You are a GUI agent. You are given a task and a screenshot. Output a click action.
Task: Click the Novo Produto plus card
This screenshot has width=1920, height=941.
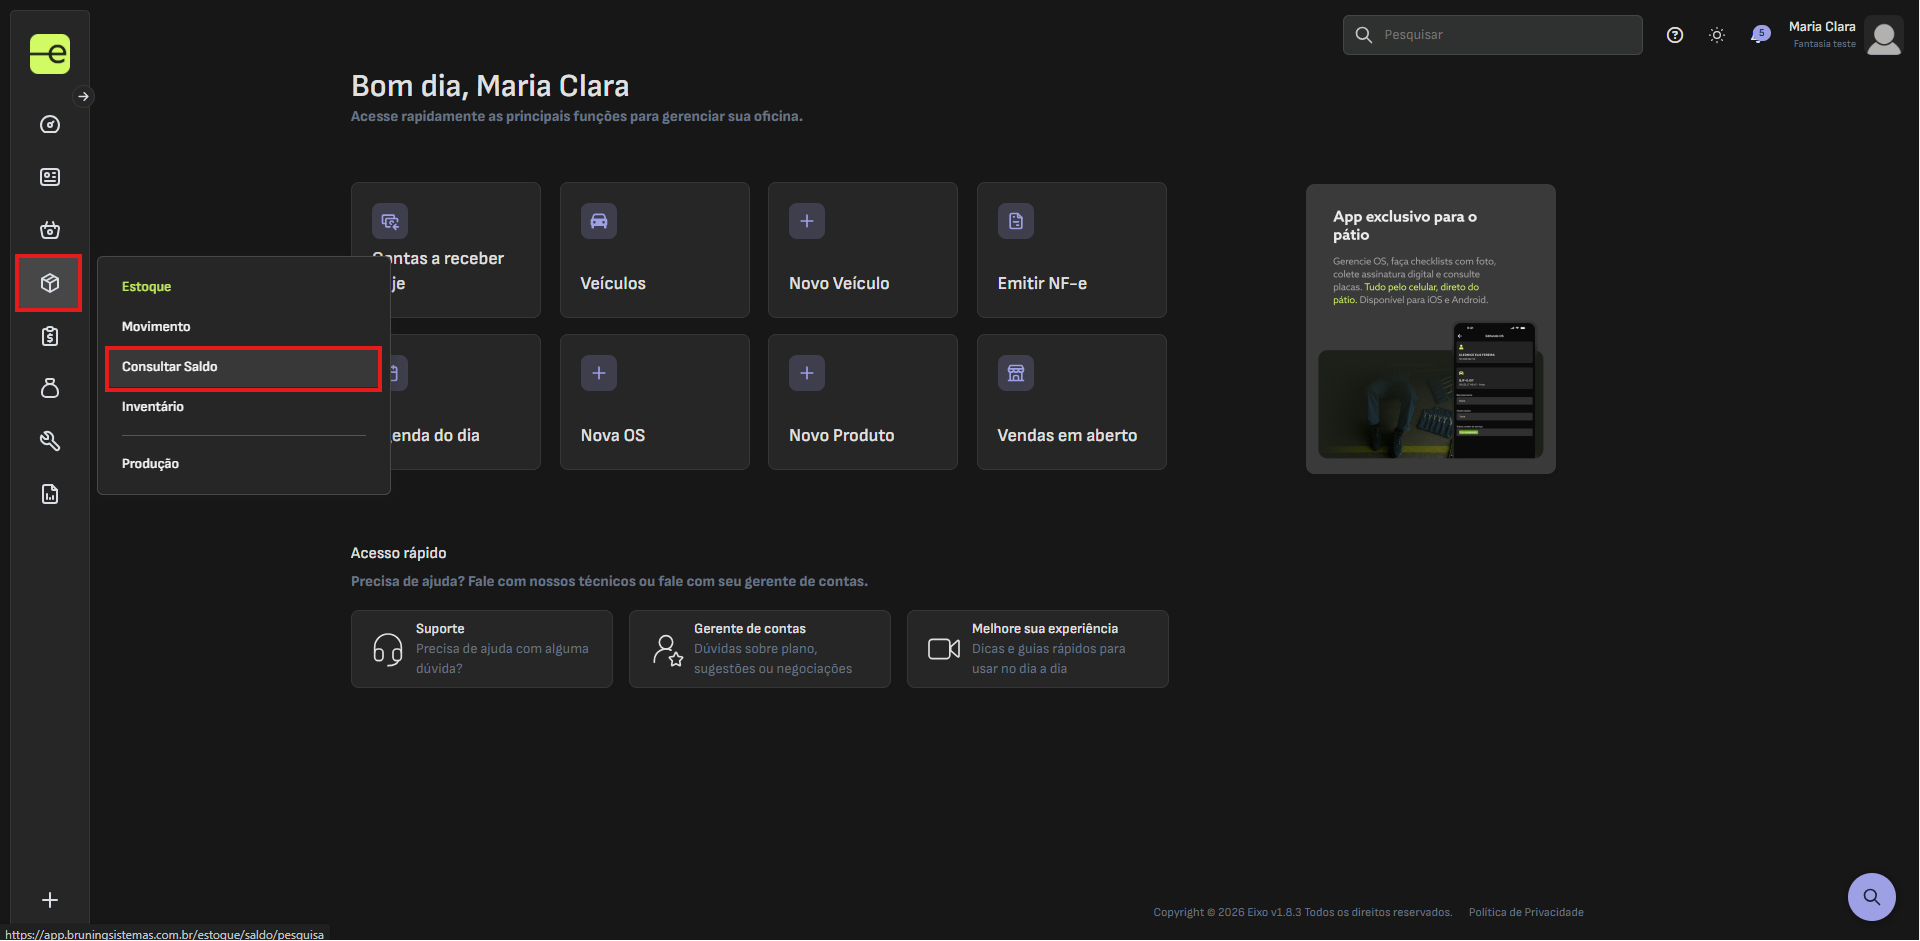pyautogui.click(x=863, y=402)
